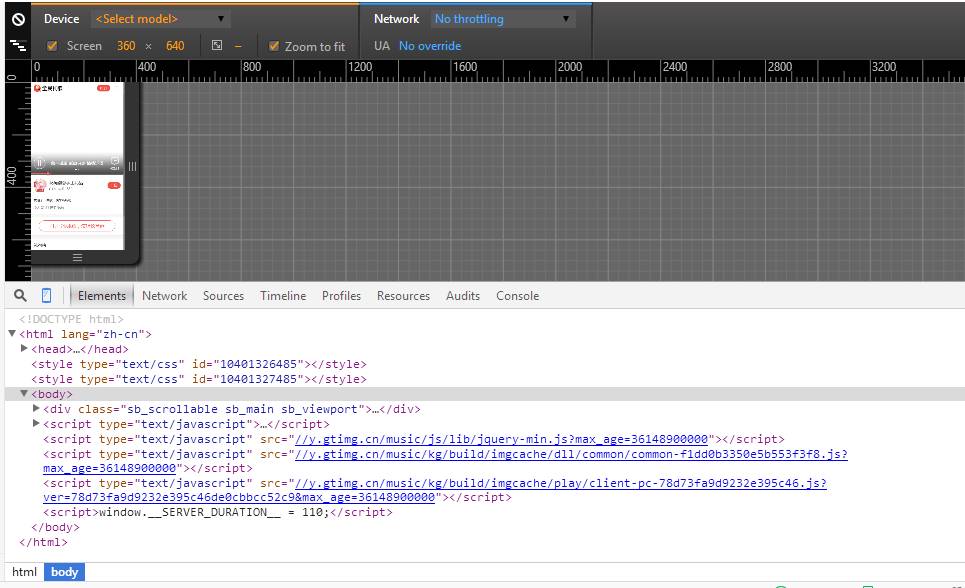This screenshot has height=588, width=965.
Task: Select the window.__SERVER_DURATION__ script line
Action: [x=217, y=512]
